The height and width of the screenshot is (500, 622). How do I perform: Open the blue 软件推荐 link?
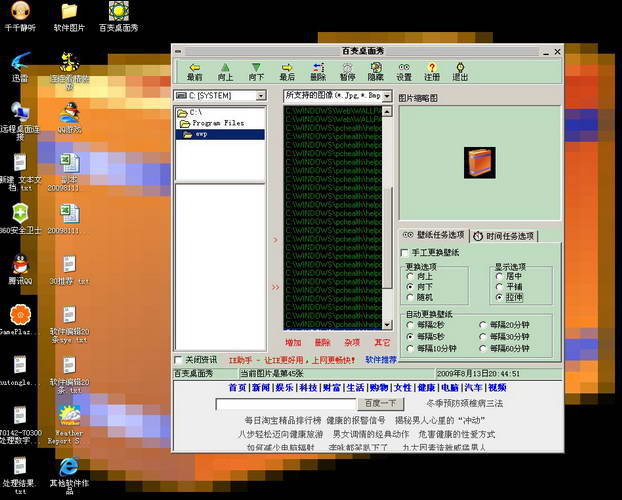point(381,360)
